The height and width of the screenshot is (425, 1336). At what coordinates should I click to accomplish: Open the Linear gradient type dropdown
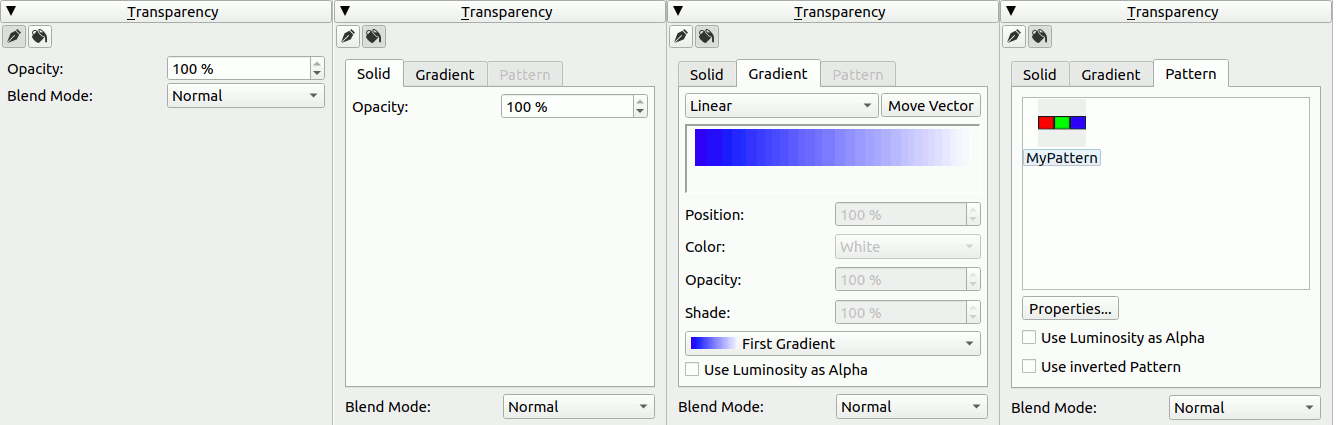pyautogui.click(x=781, y=106)
